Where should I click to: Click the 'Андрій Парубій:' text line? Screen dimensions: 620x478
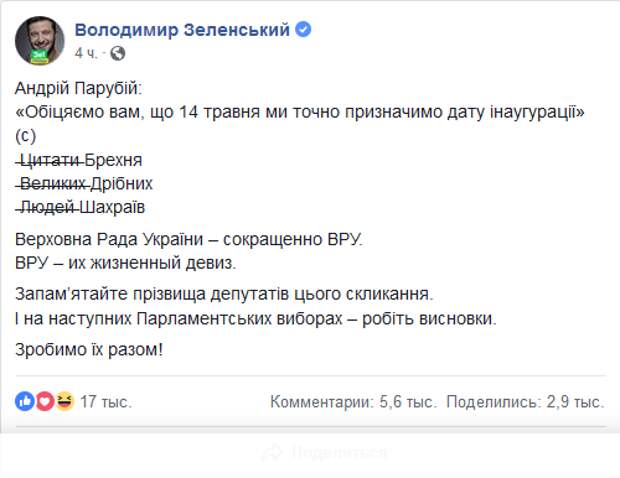pos(78,88)
